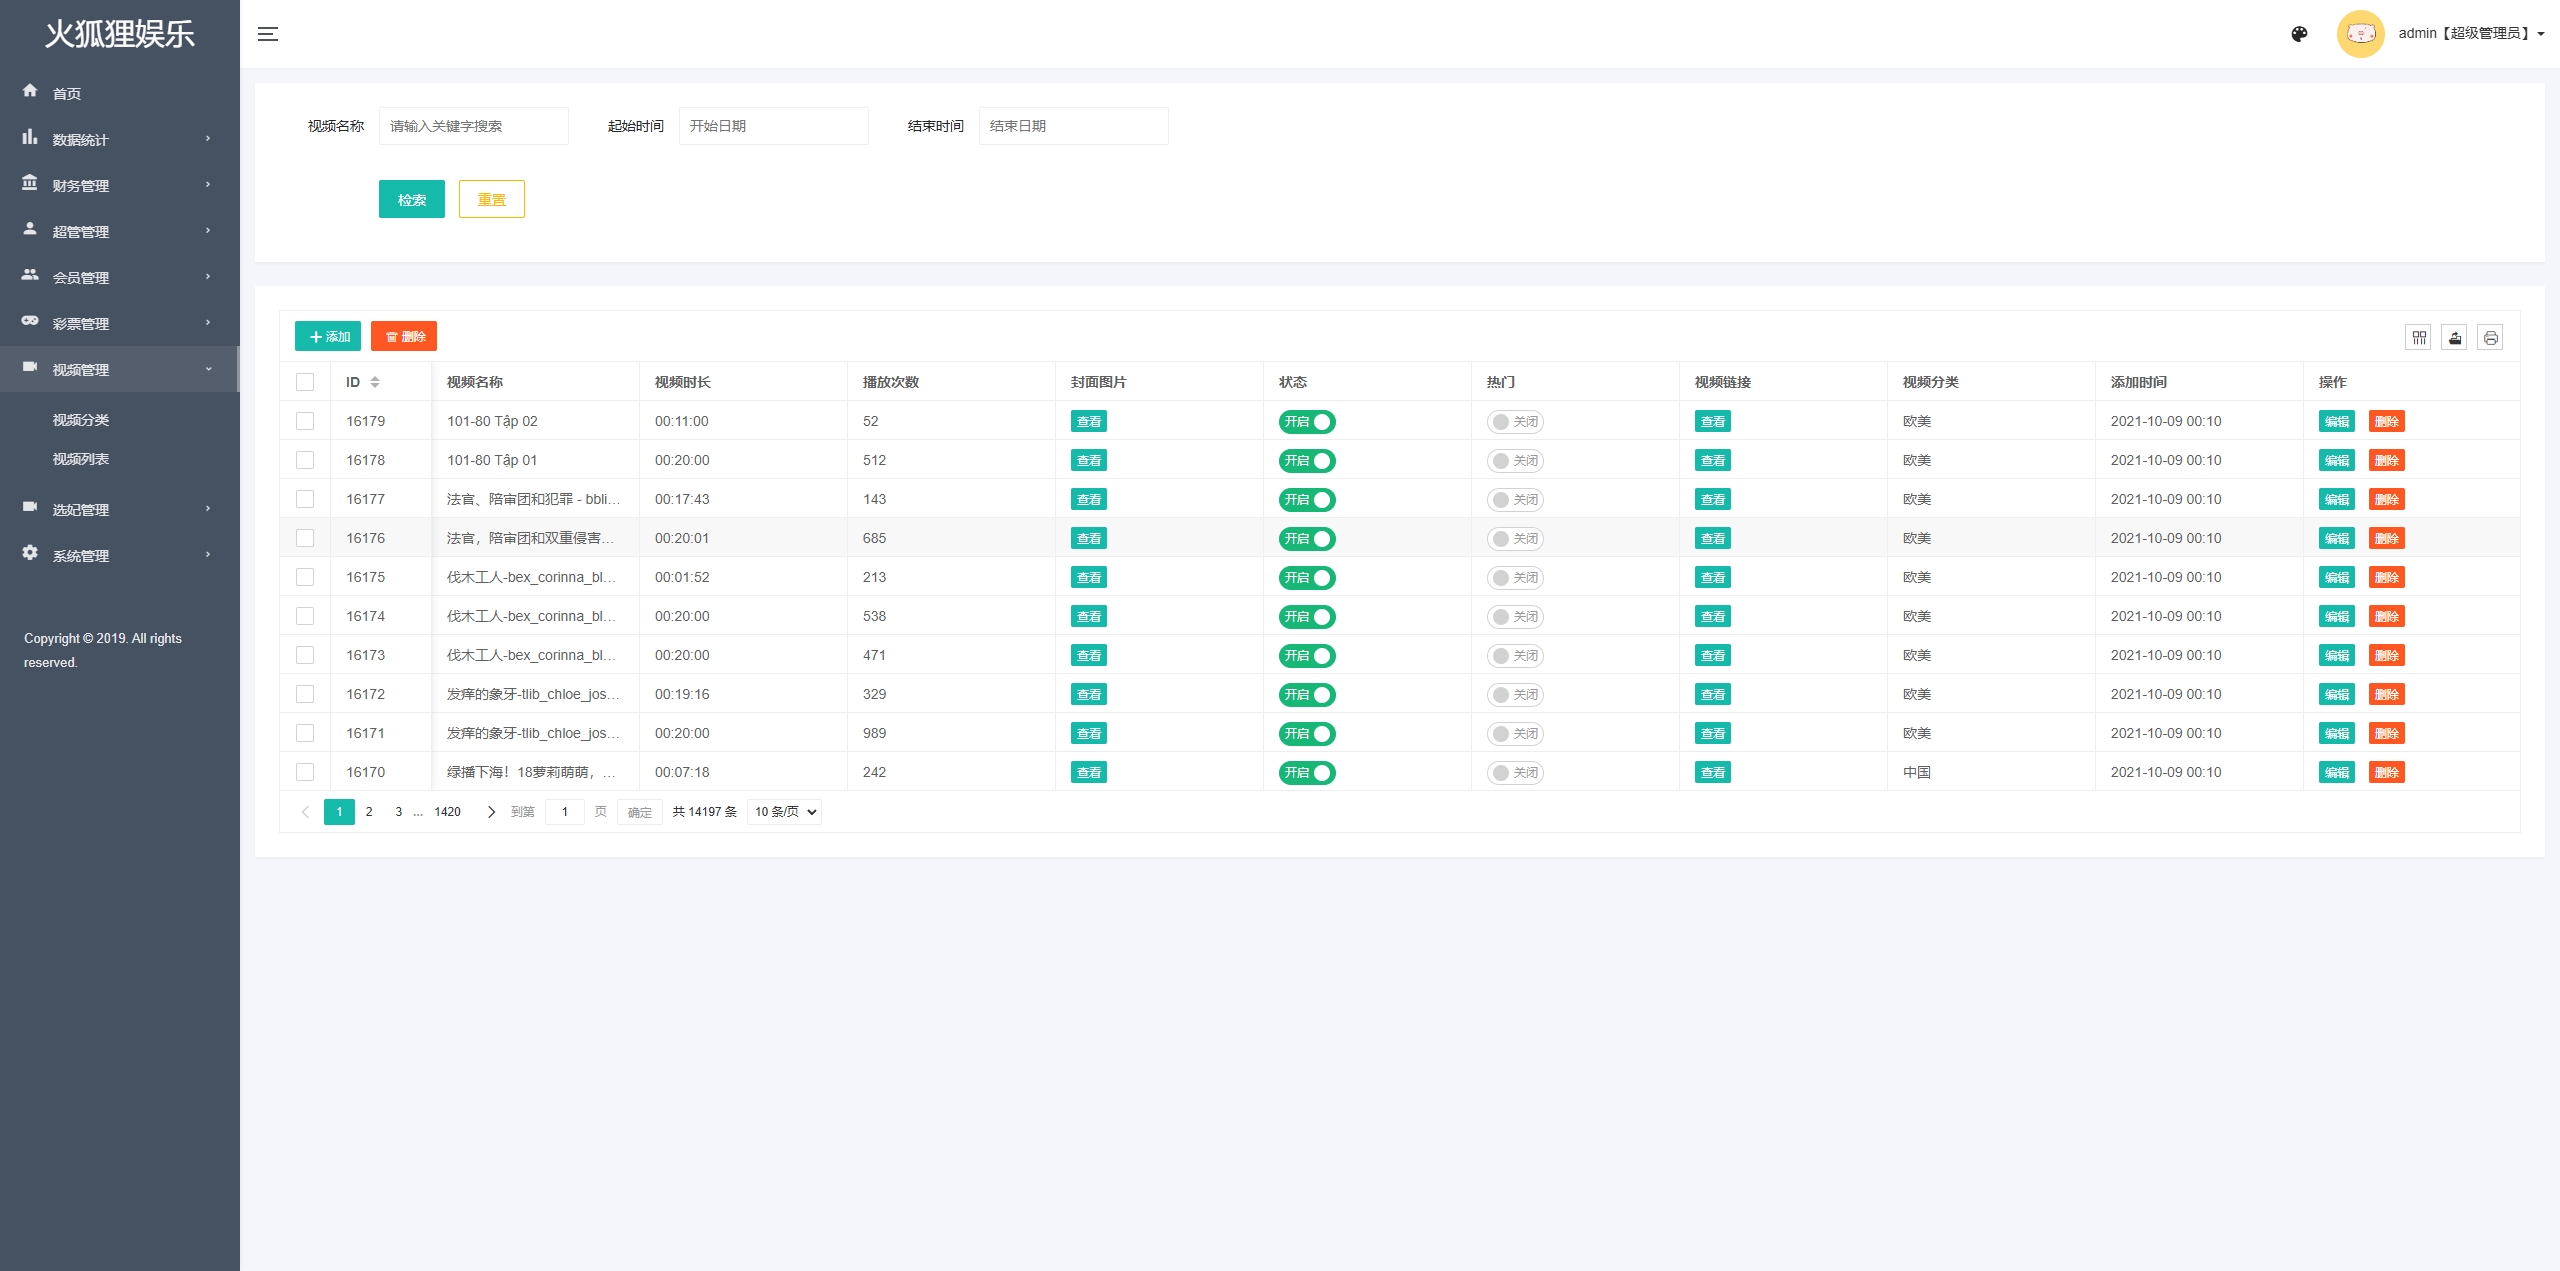Collapse the sidebar with the hamburger icon
The height and width of the screenshot is (1271, 2560).
pos(268,34)
